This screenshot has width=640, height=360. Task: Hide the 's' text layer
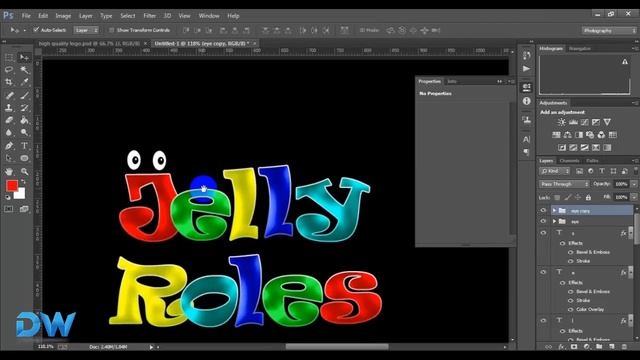(543, 233)
